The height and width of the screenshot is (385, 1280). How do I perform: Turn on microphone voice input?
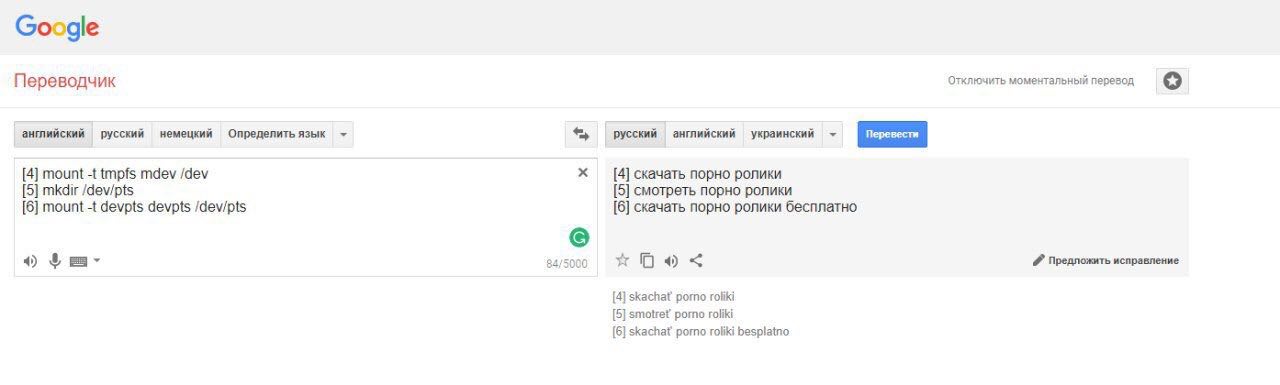(x=55, y=261)
